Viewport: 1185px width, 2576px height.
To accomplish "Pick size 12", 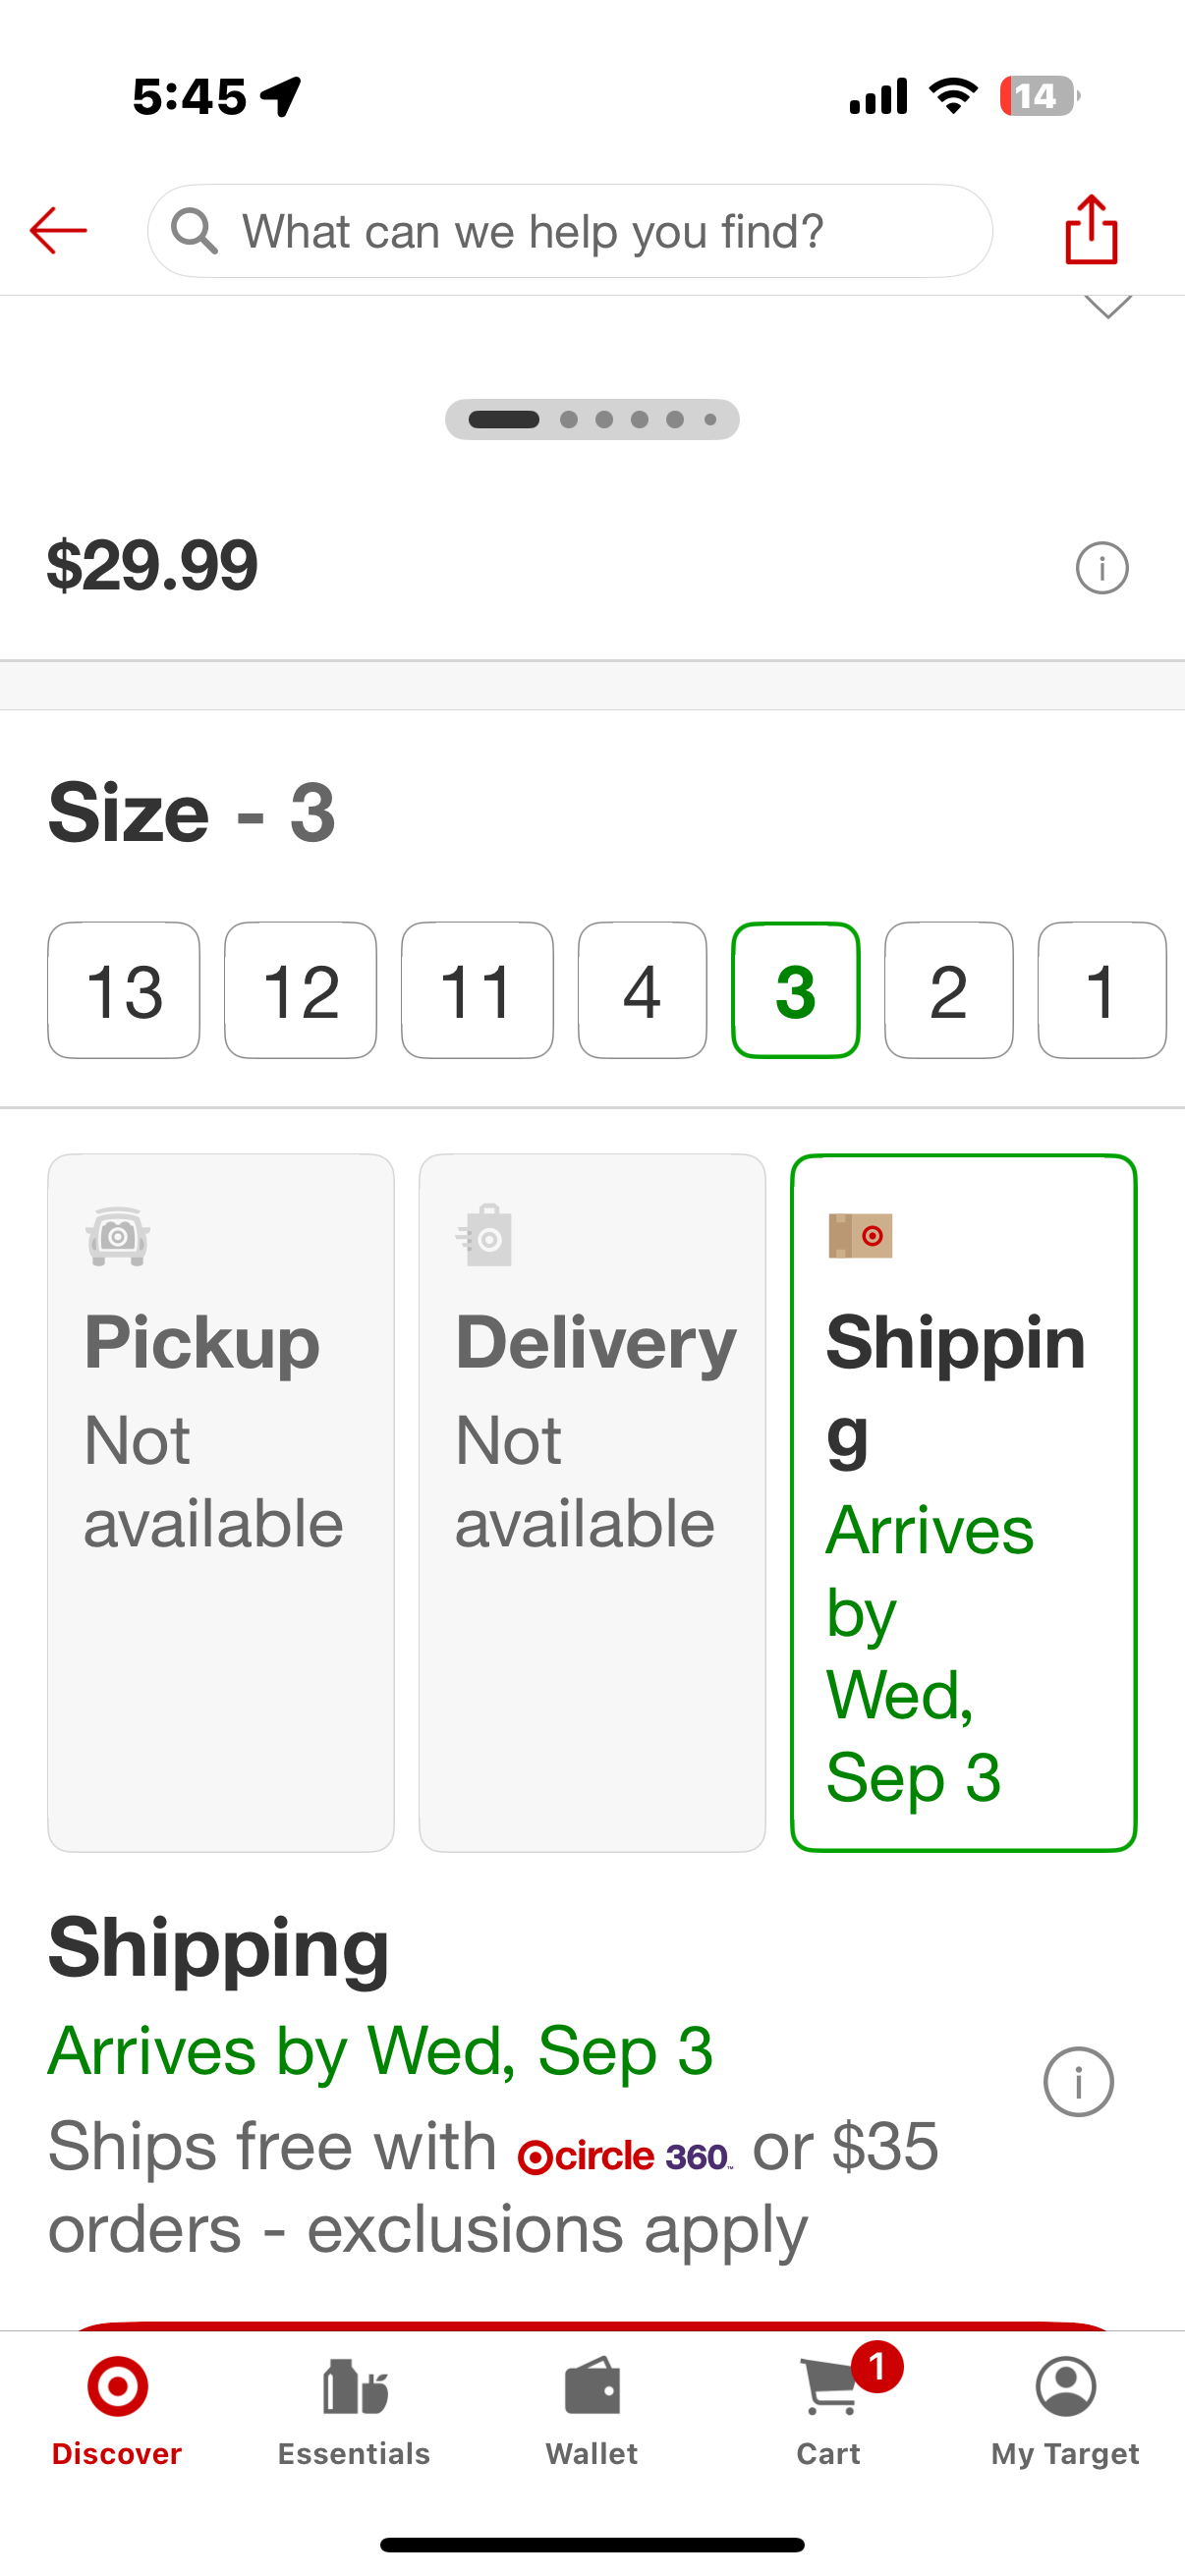I will pos(301,990).
